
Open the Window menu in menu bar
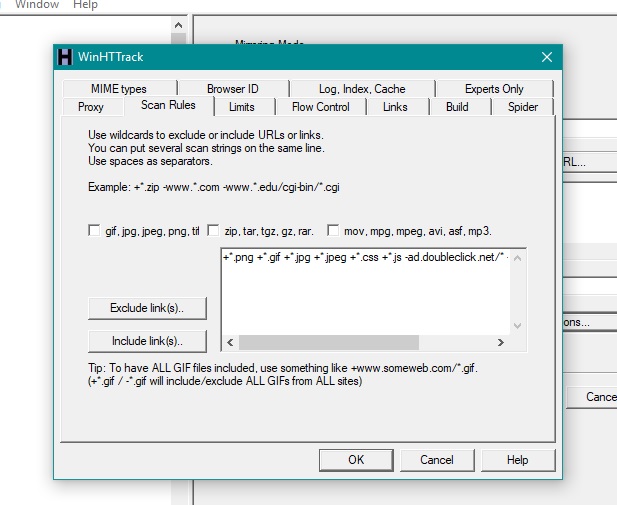pyautogui.click(x=36, y=5)
